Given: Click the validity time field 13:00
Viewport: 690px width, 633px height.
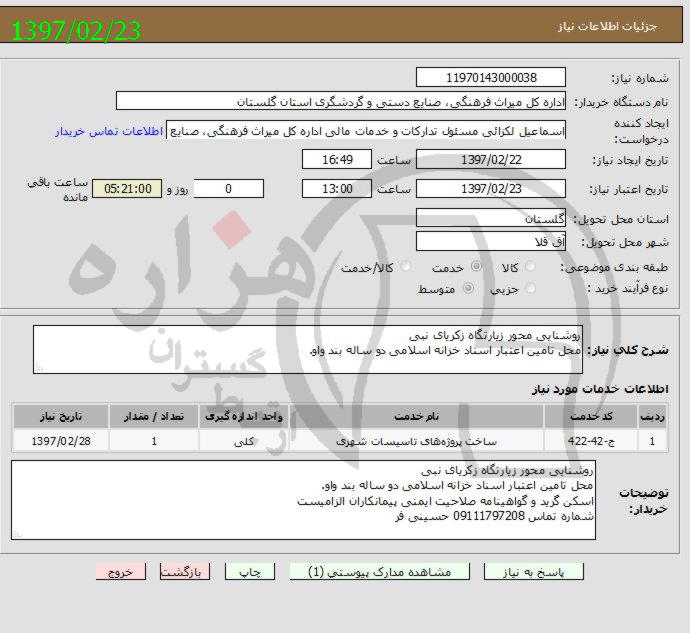Looking at the screenshot, I should [x=337, y=189].
